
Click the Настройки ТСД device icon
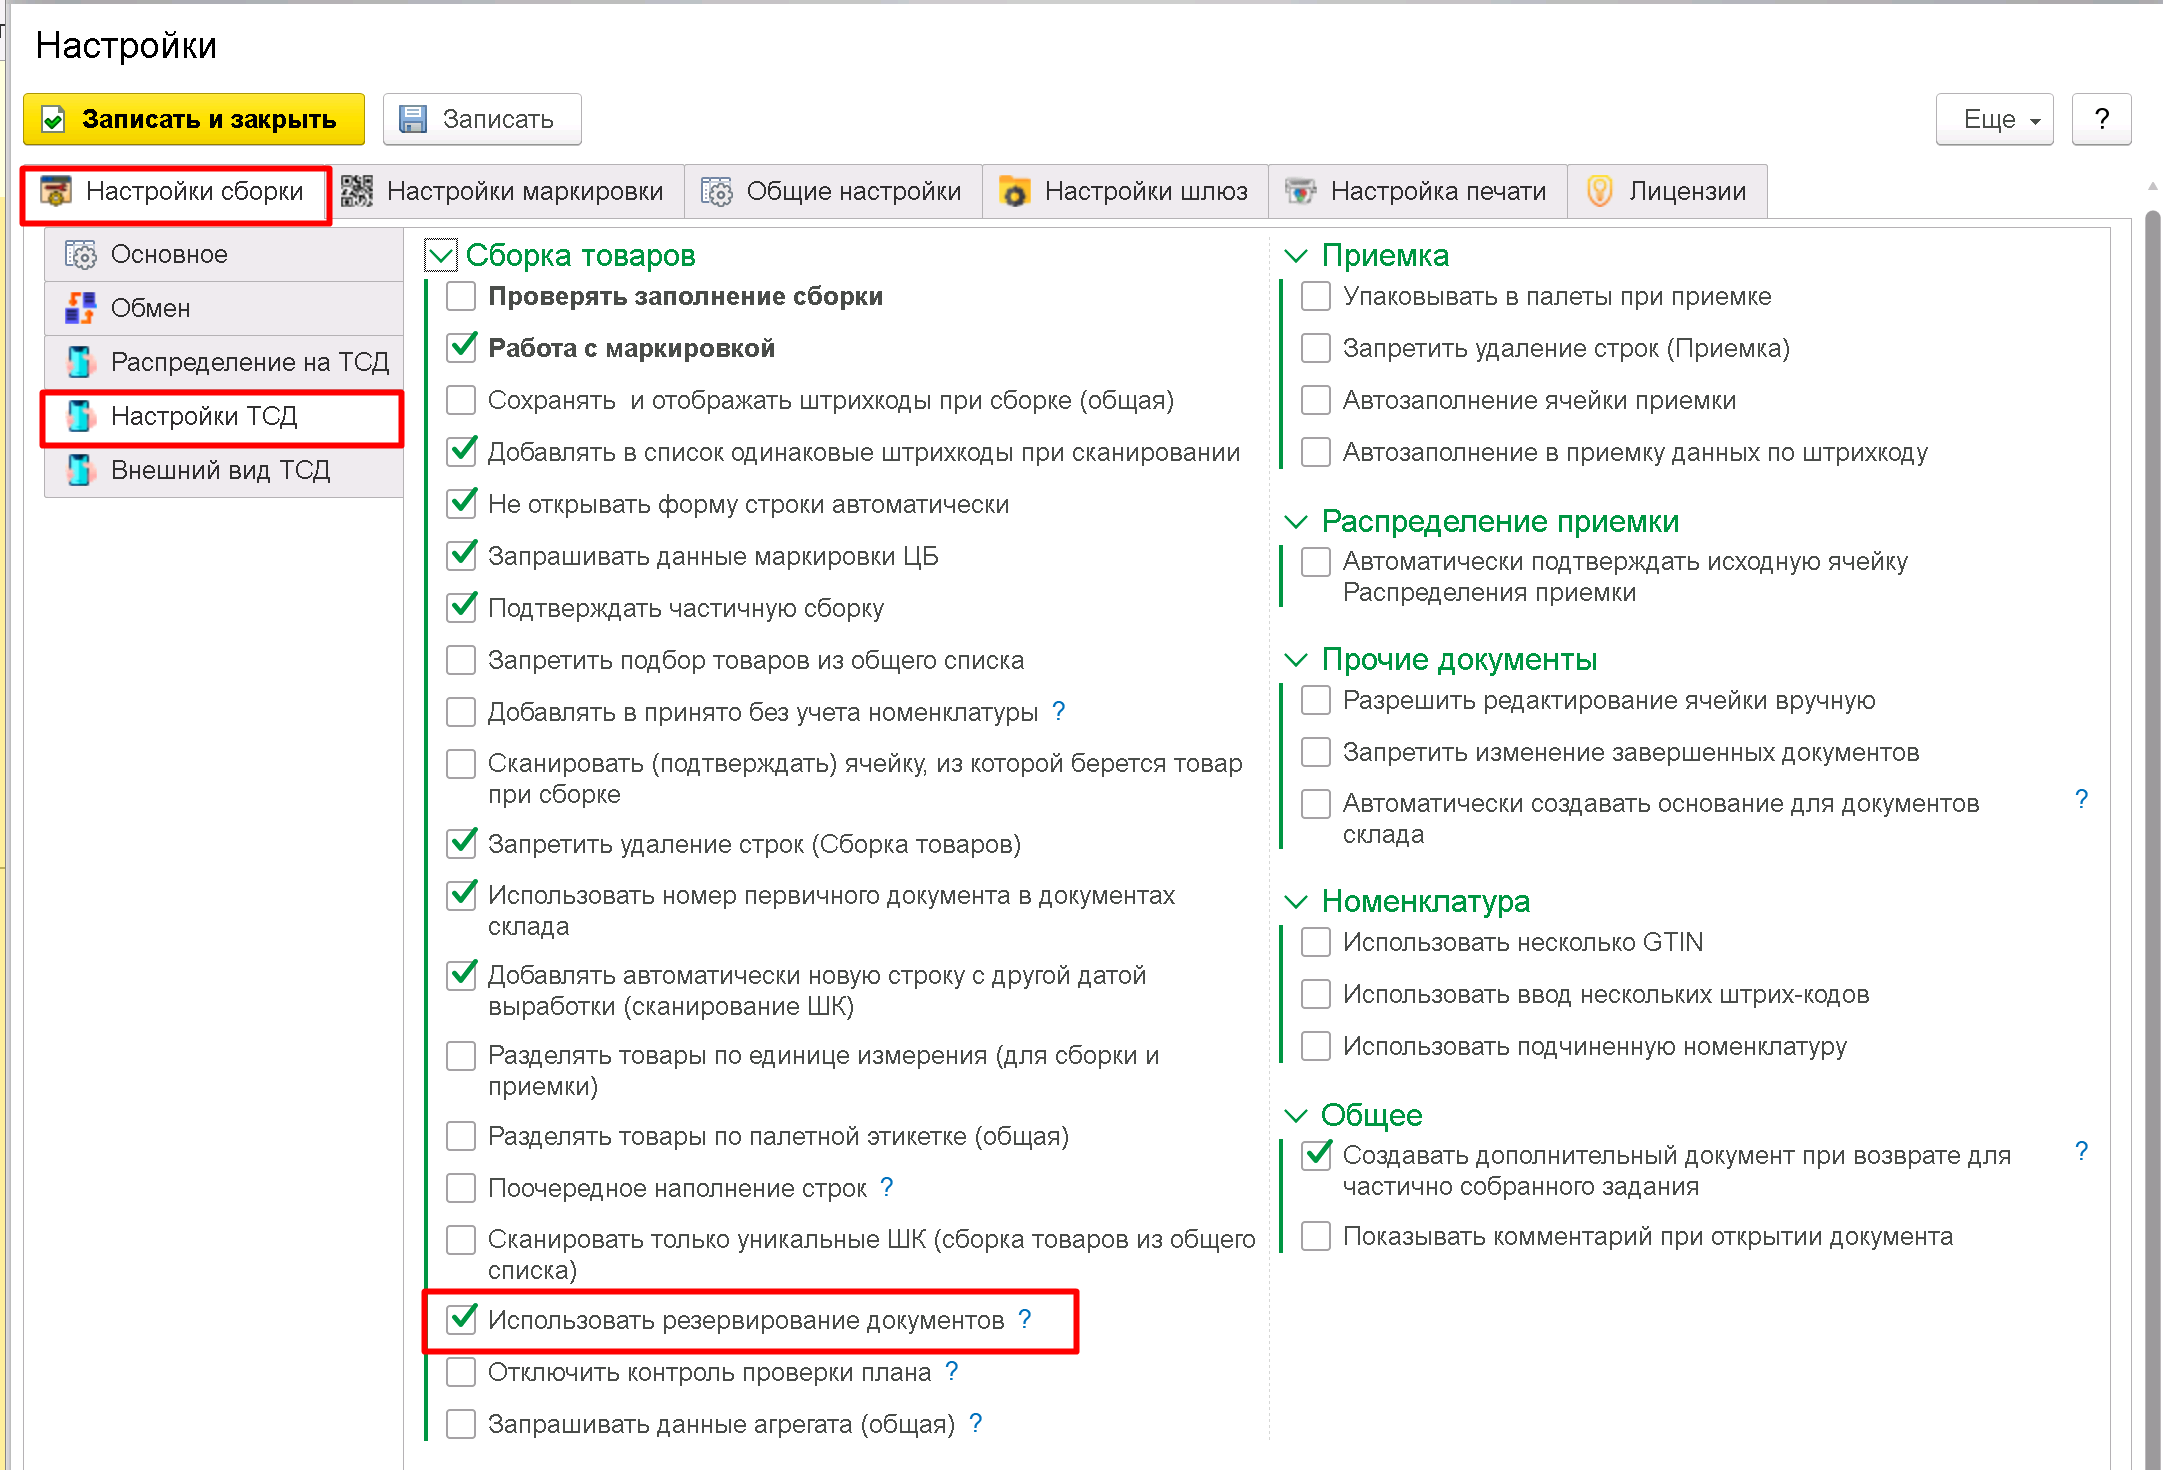click(x=81, y=416)
